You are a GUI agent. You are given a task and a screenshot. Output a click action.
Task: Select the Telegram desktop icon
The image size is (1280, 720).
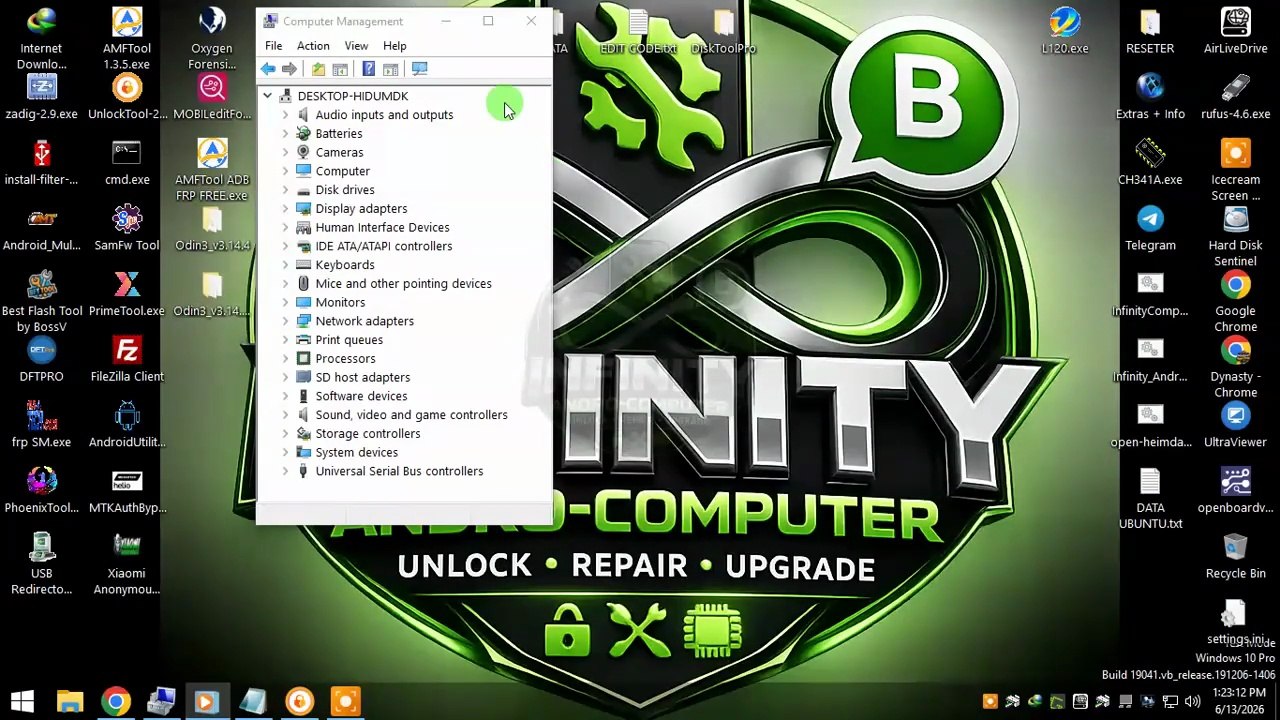[x=1150, y=229]
